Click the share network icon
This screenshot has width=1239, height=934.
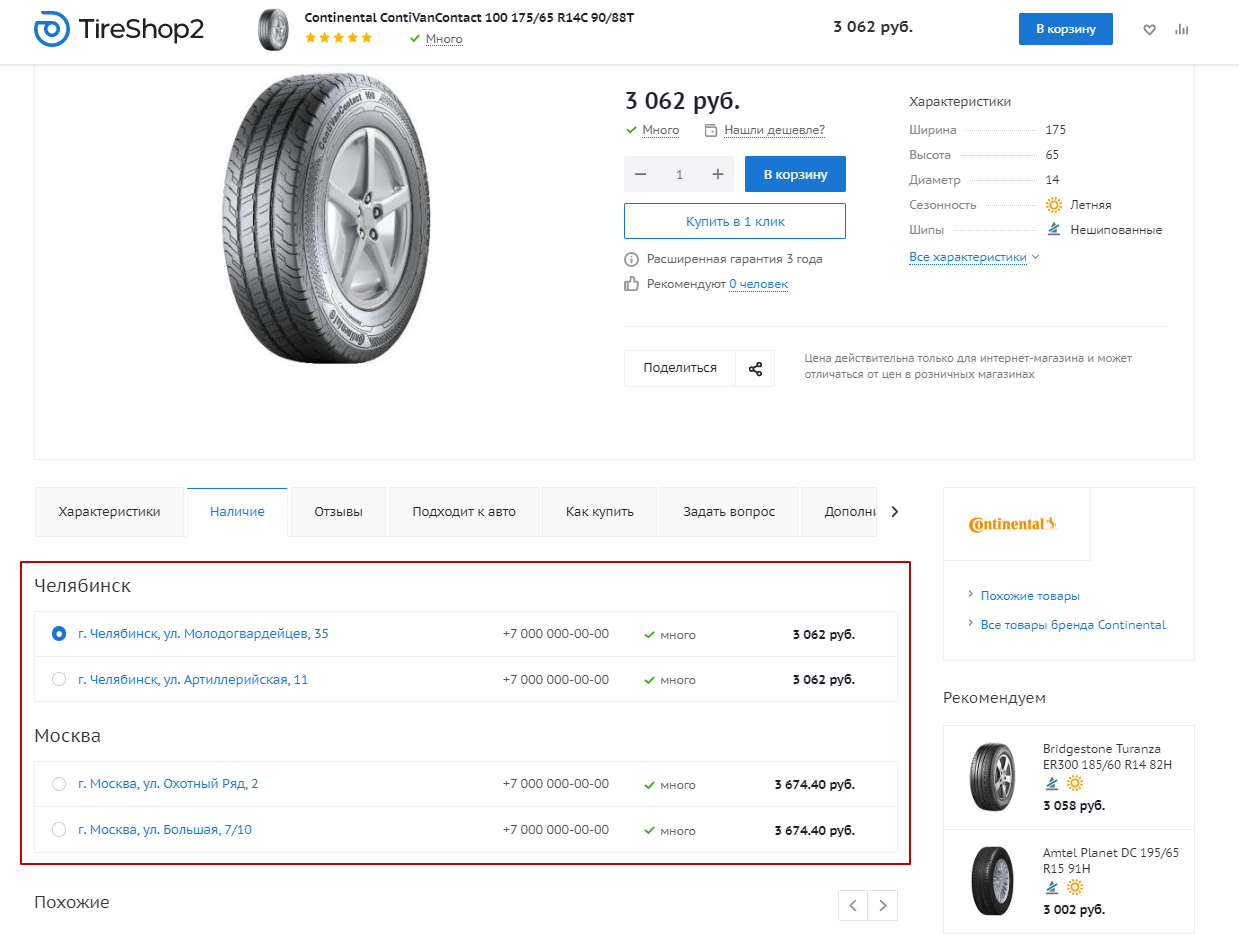[x=755, y=368]
